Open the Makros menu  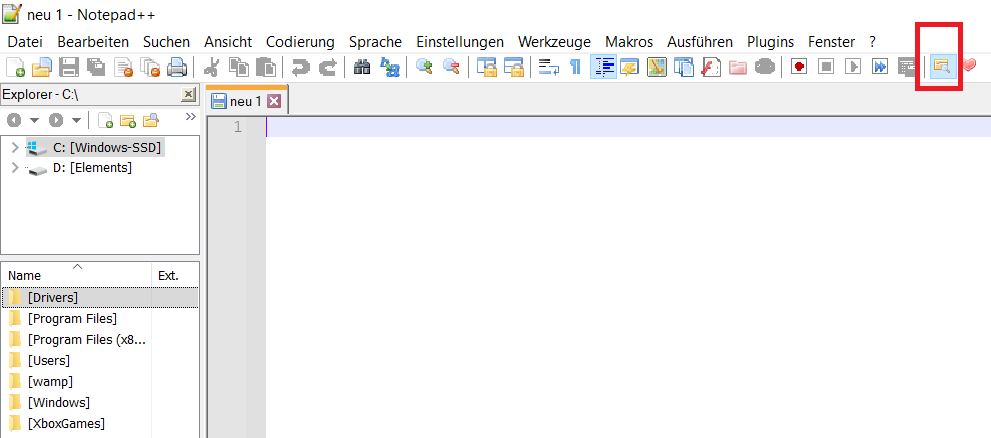tap(629, 42)
